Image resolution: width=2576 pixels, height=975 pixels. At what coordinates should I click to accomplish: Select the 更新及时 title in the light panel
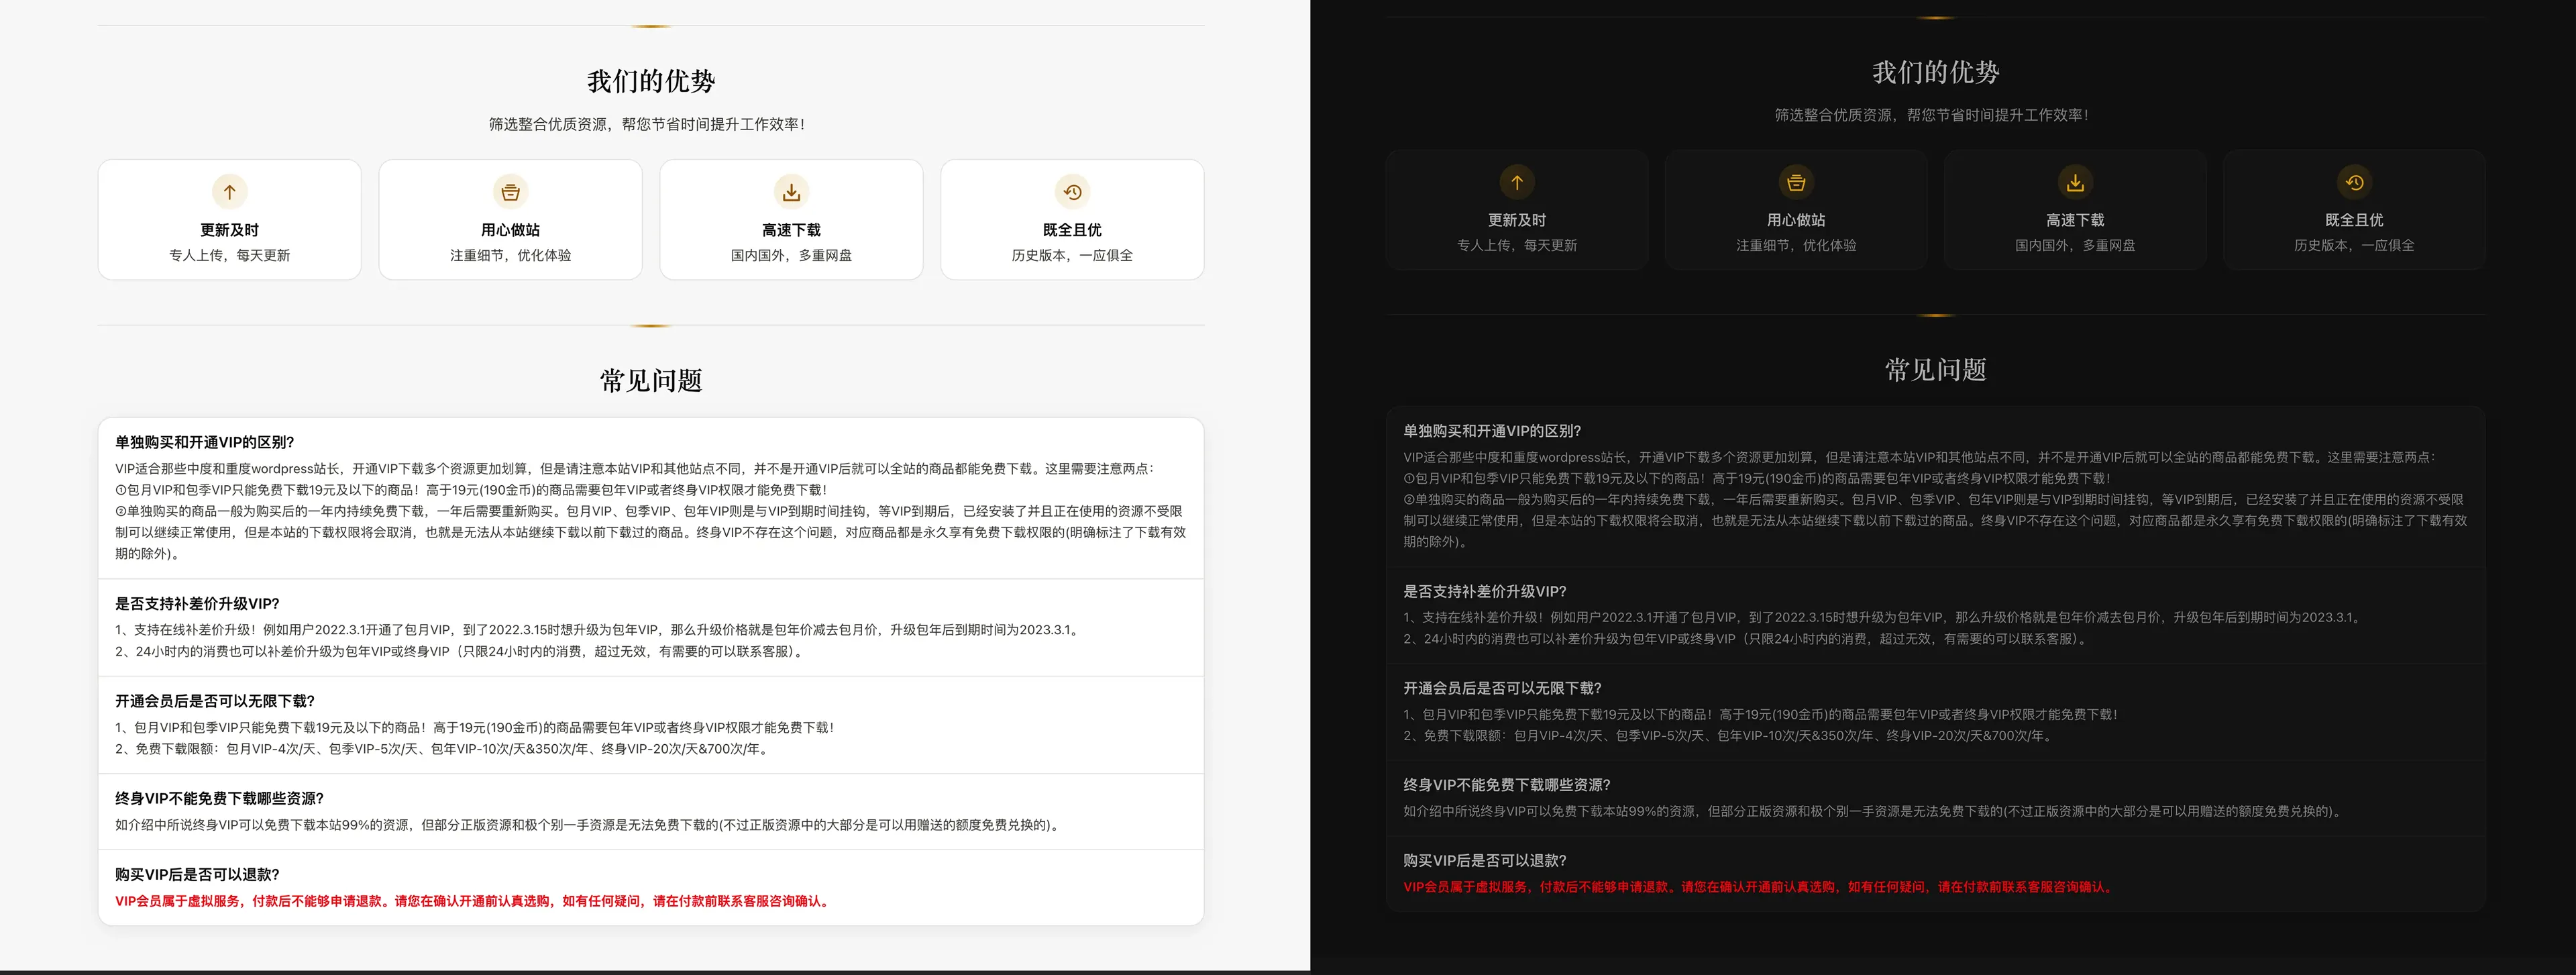click(x=229, y=230)
